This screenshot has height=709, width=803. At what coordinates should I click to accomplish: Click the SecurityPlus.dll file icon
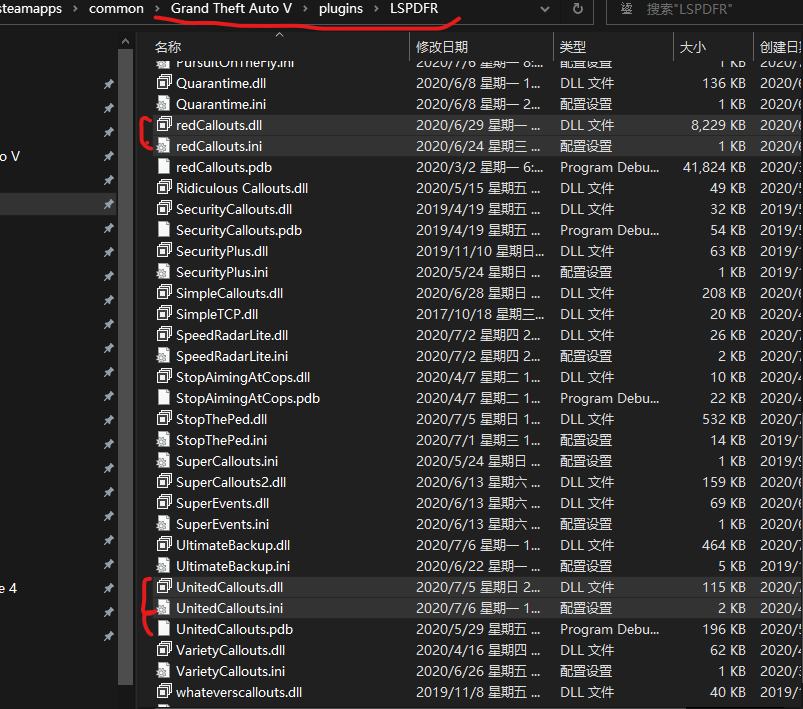[x=164, y=250]
